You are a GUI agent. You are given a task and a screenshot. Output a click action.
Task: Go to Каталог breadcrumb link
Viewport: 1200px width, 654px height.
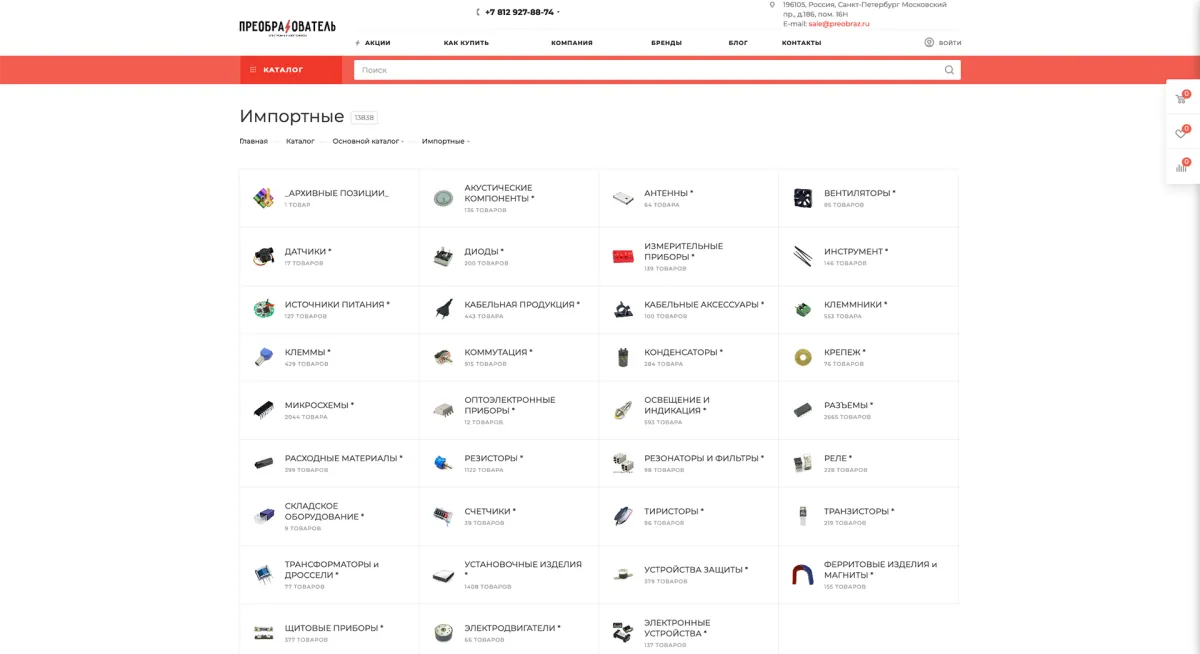coord(300,141)
